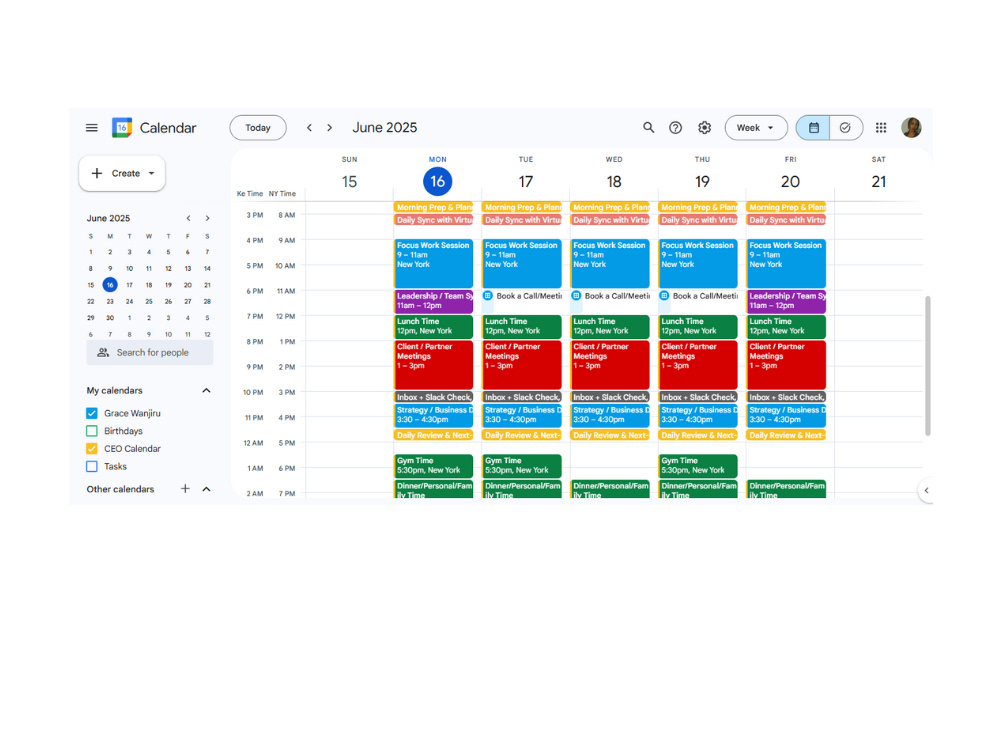Open Friday Leadership / Team Sync event
Viewport: 1000px width, 750px height.
click(786, 301)
